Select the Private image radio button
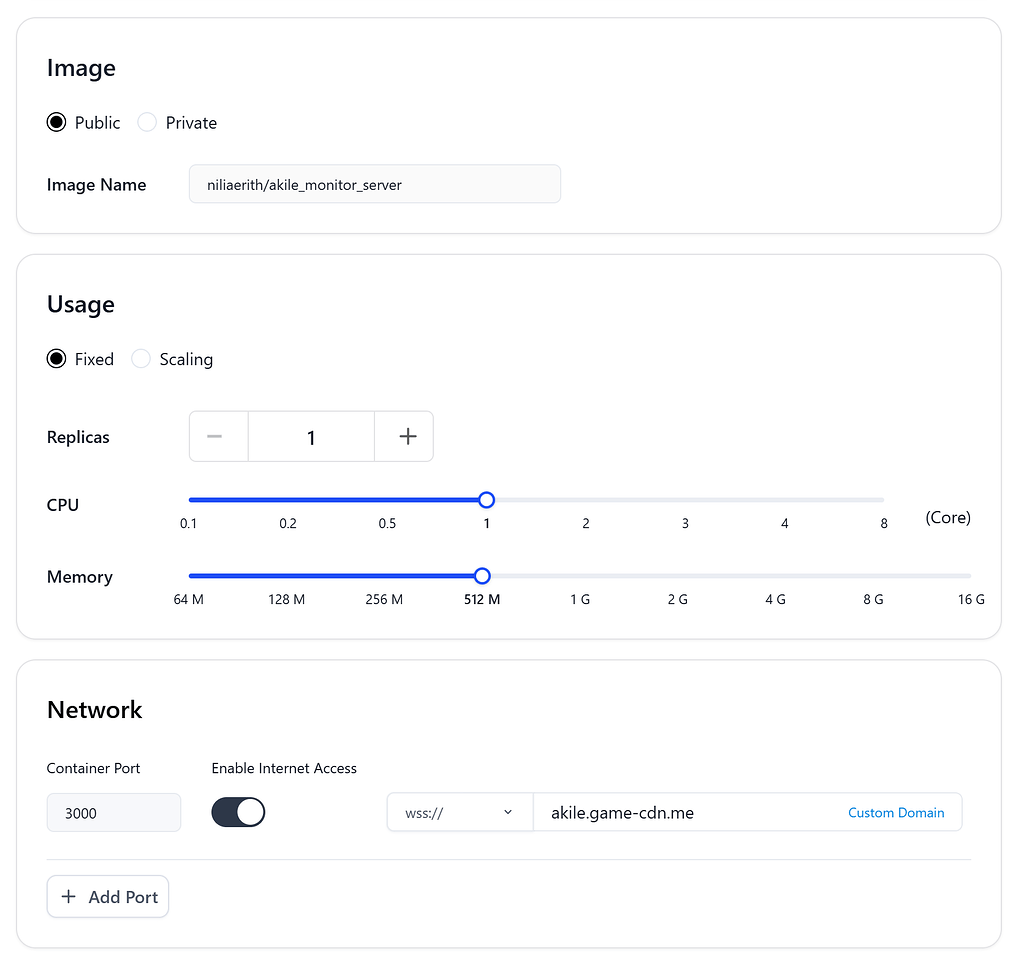1024x954 pixels. point(147,122)
